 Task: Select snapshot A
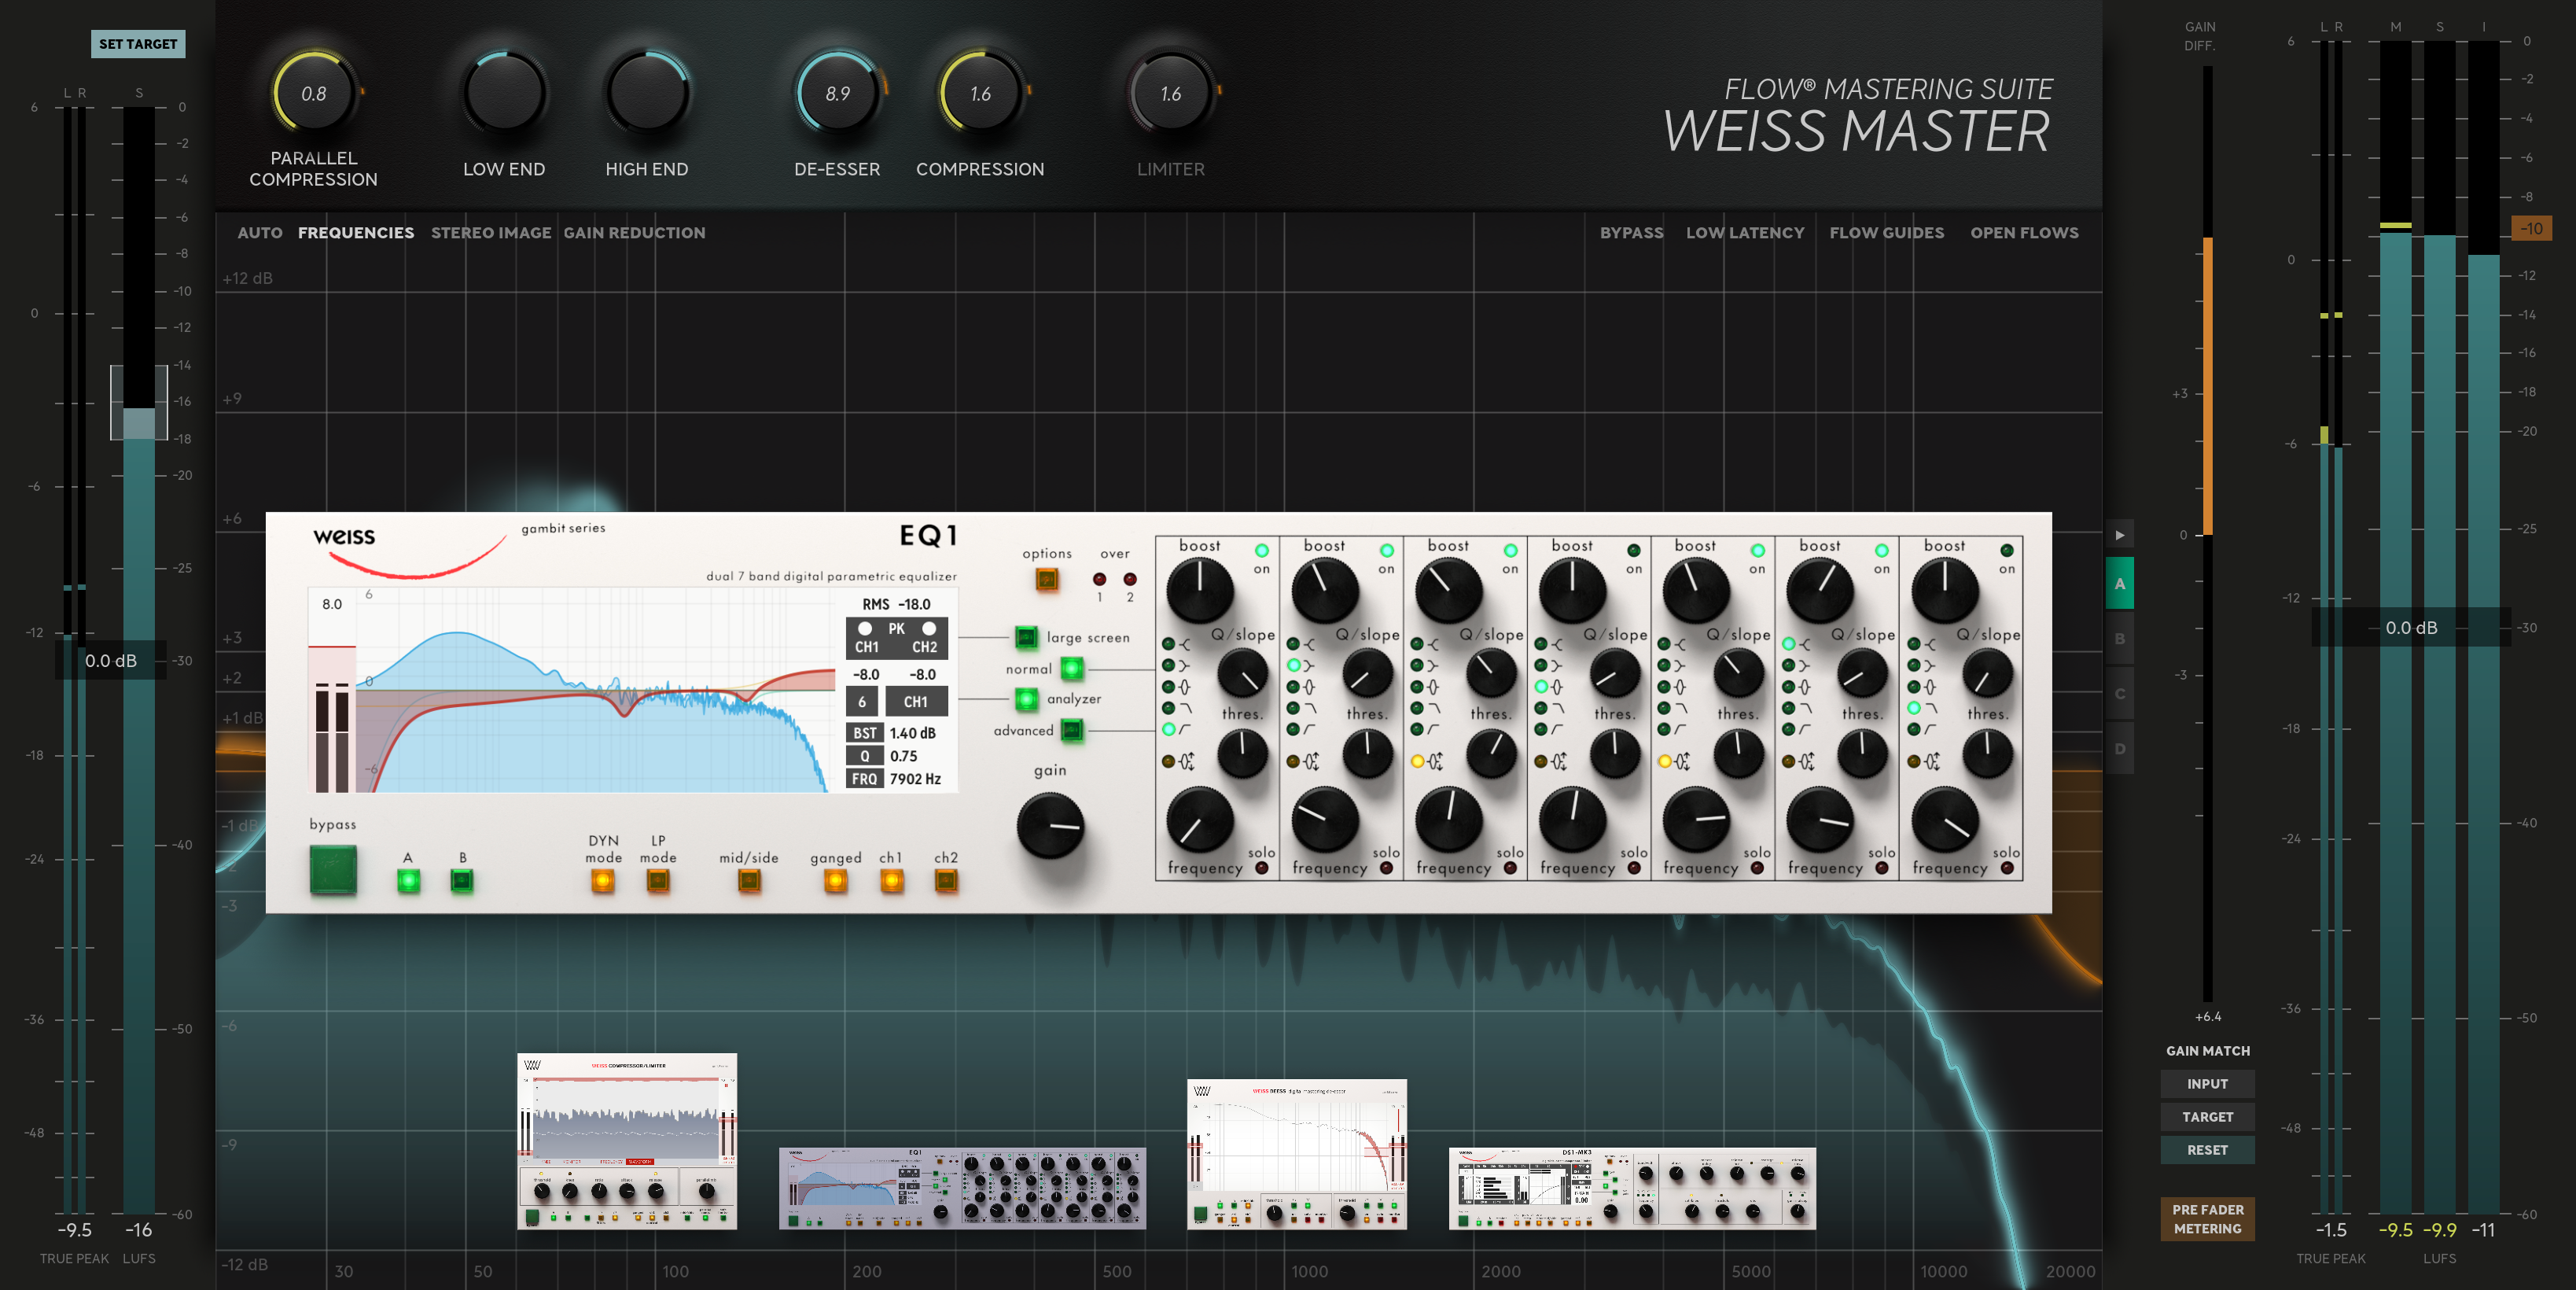(x=2119, y=584)
